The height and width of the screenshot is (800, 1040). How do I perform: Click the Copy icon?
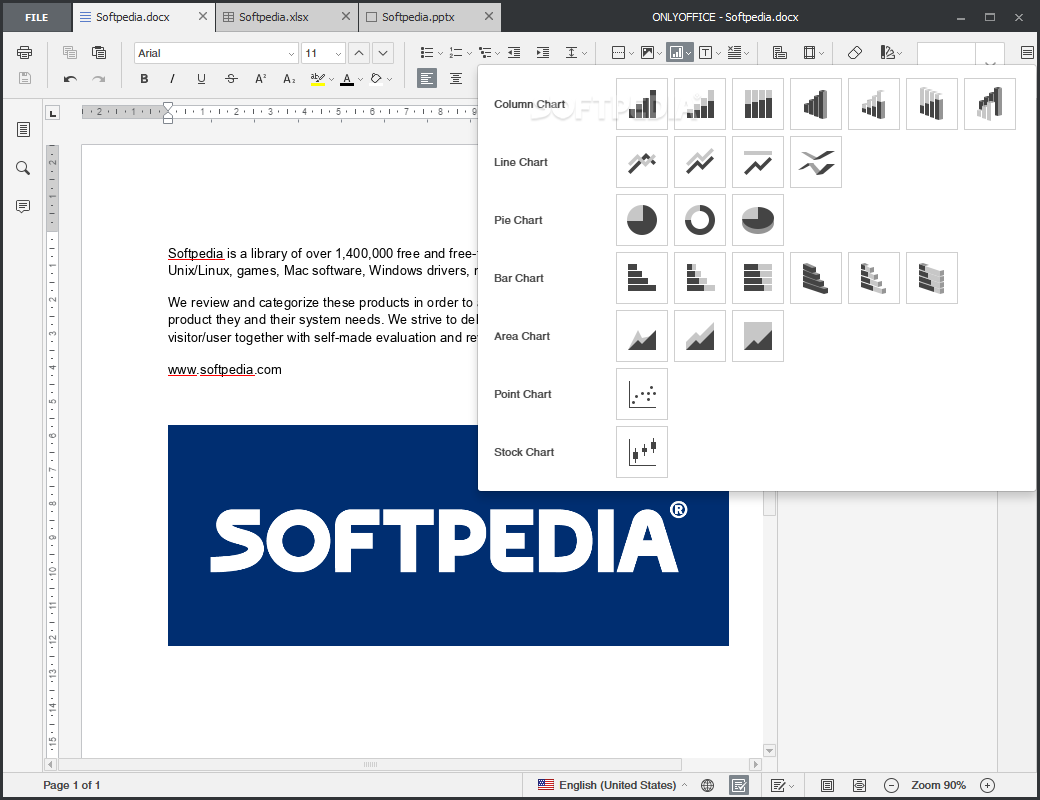coord(70,52)
